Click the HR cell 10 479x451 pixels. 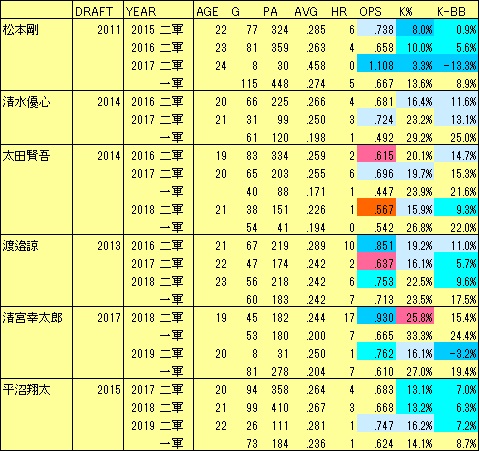pos(349,246)
